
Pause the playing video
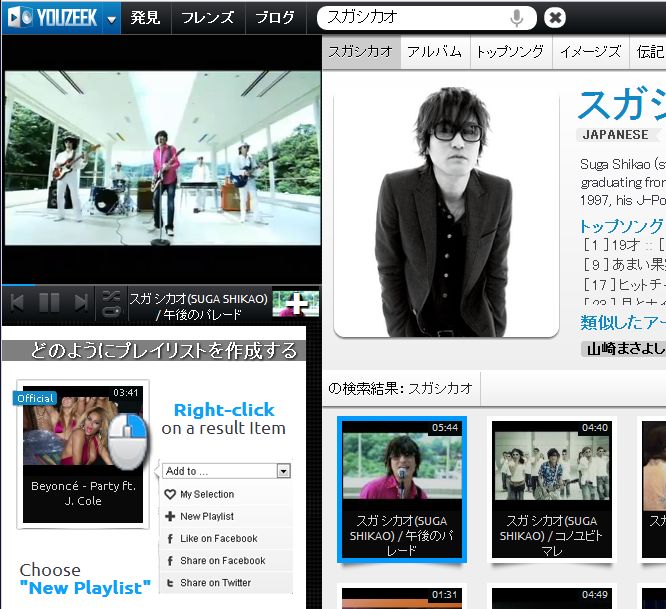coord(49,303)
